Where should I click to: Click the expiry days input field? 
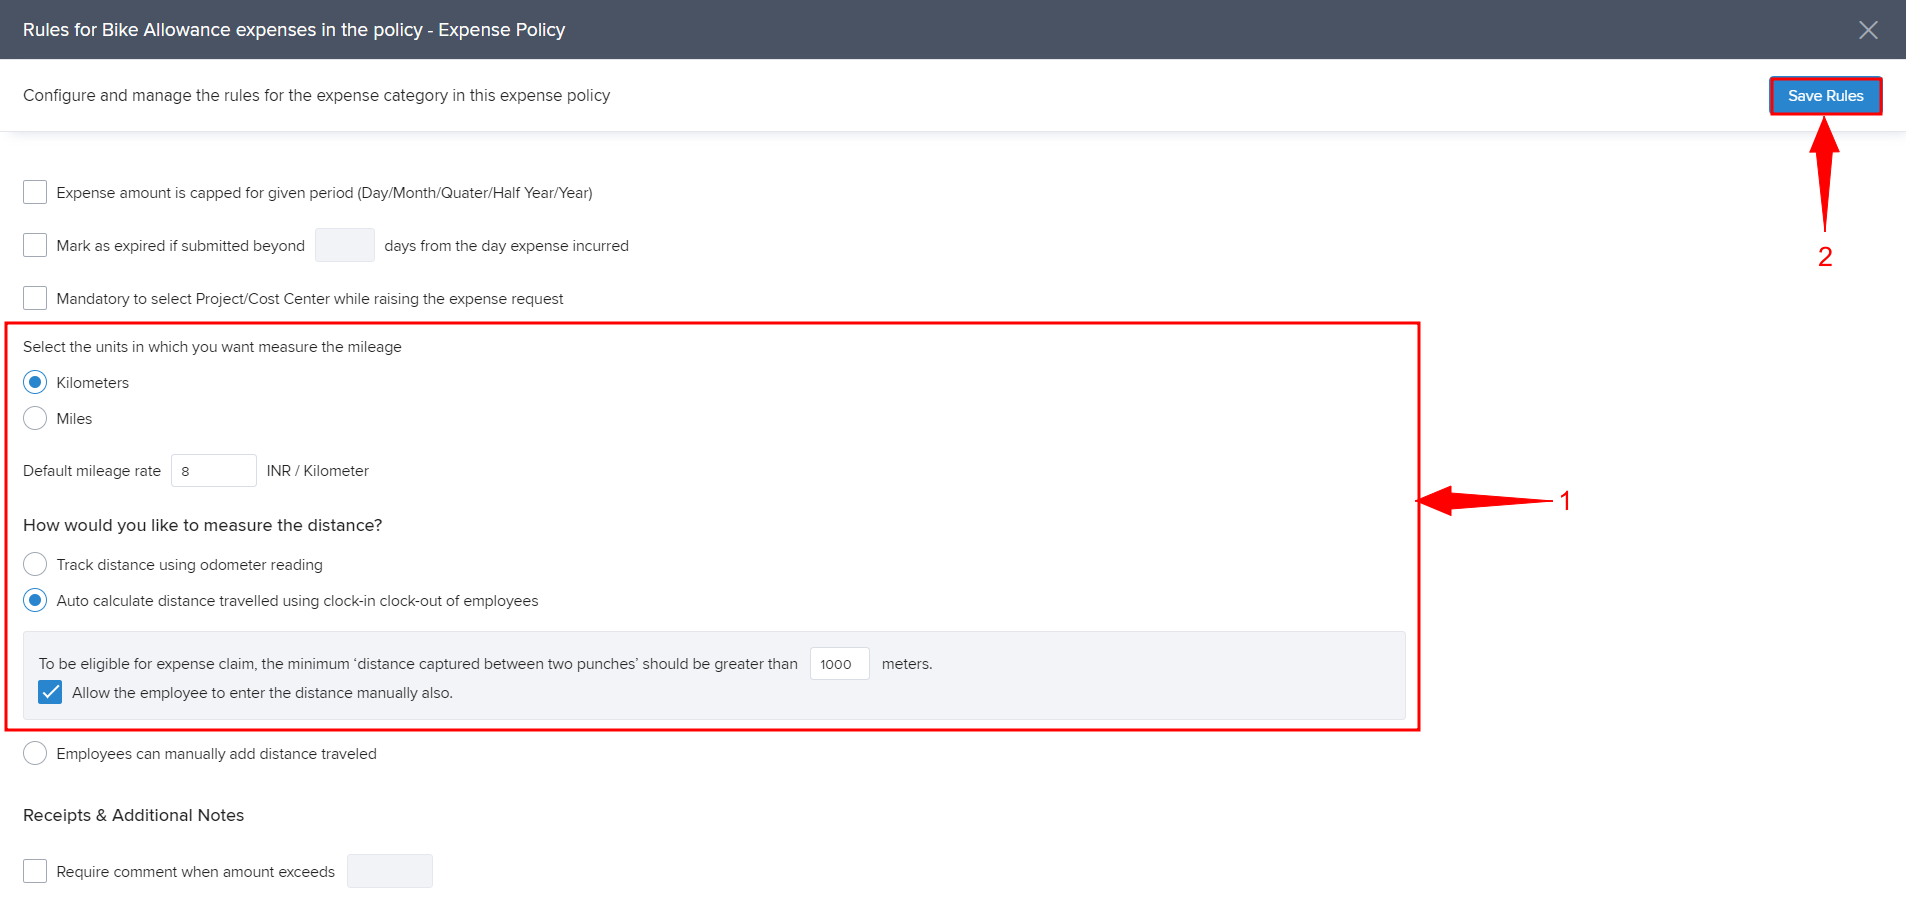(x=344, y=245)
